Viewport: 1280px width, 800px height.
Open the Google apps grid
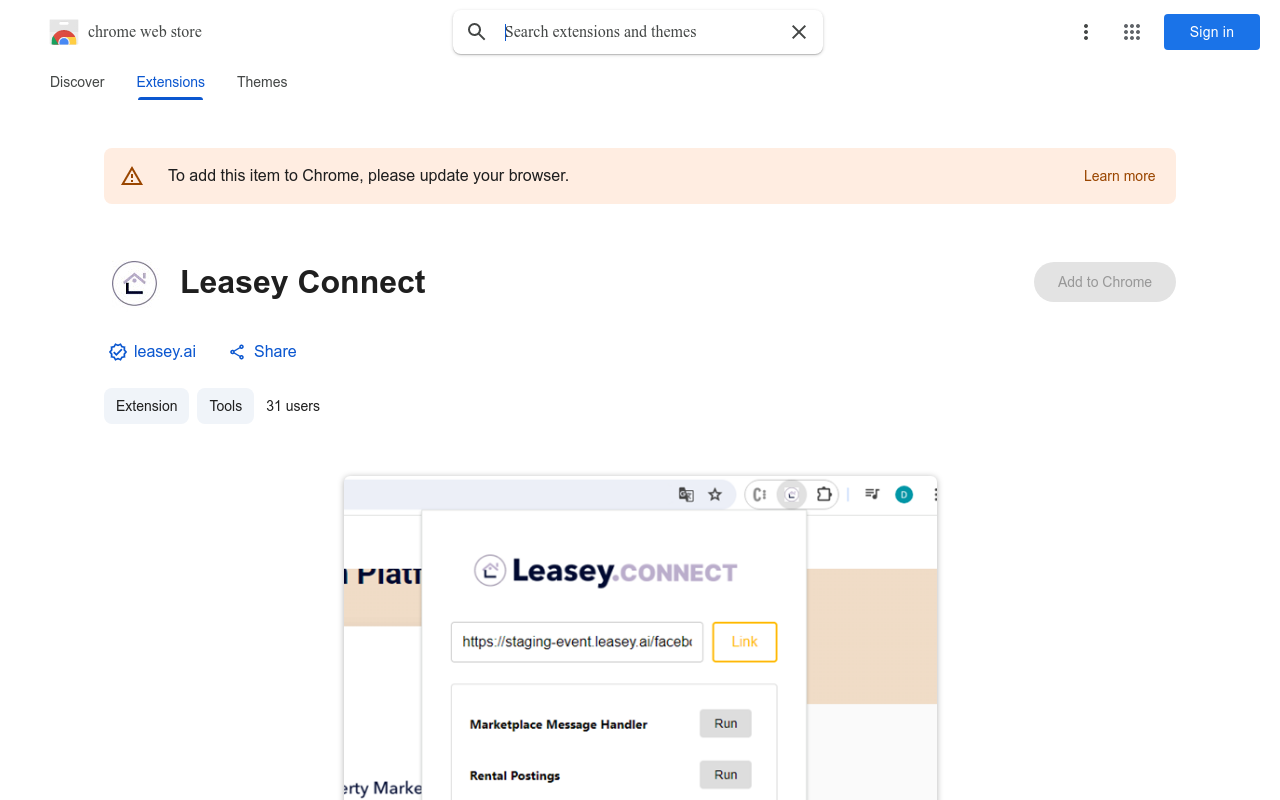coord(1132,32)
